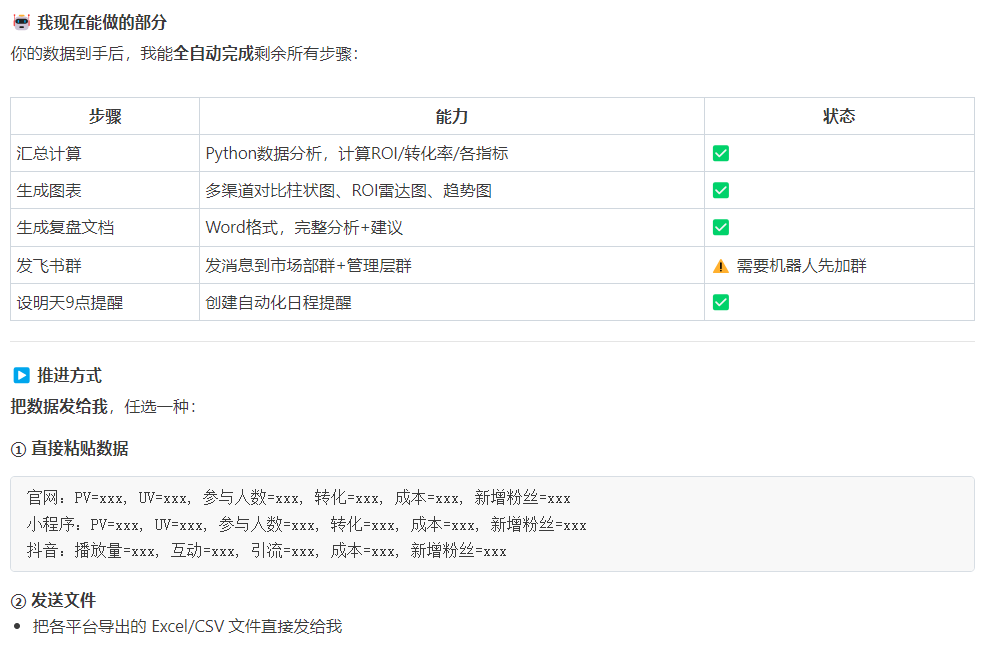Click the warning triangle in the 发飞书群 row
984x647 pixels.
(720, 265)
